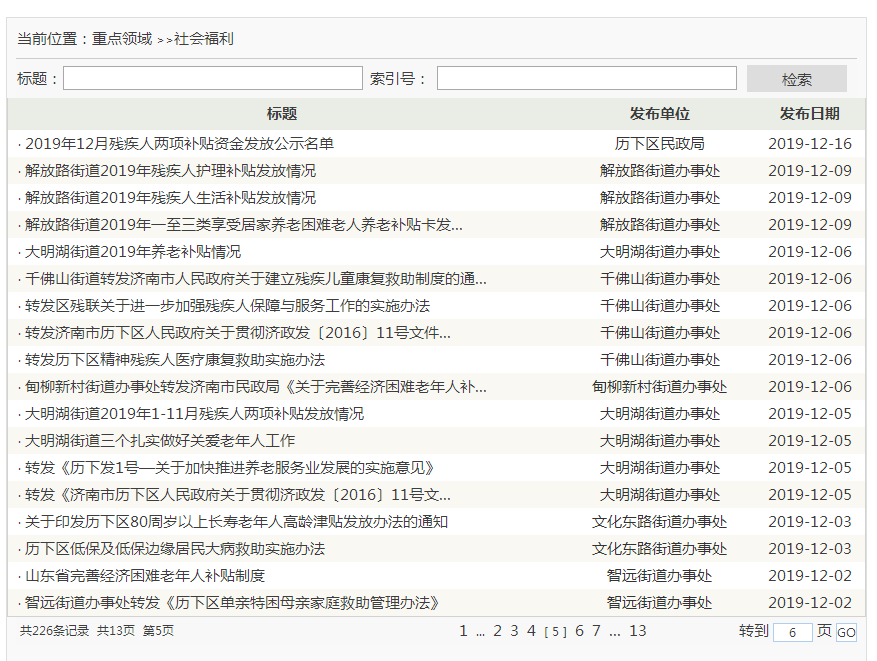
Task: Open 转发历下区精神残疾人医疗康复救助实施办法
Action: point(175,360)
